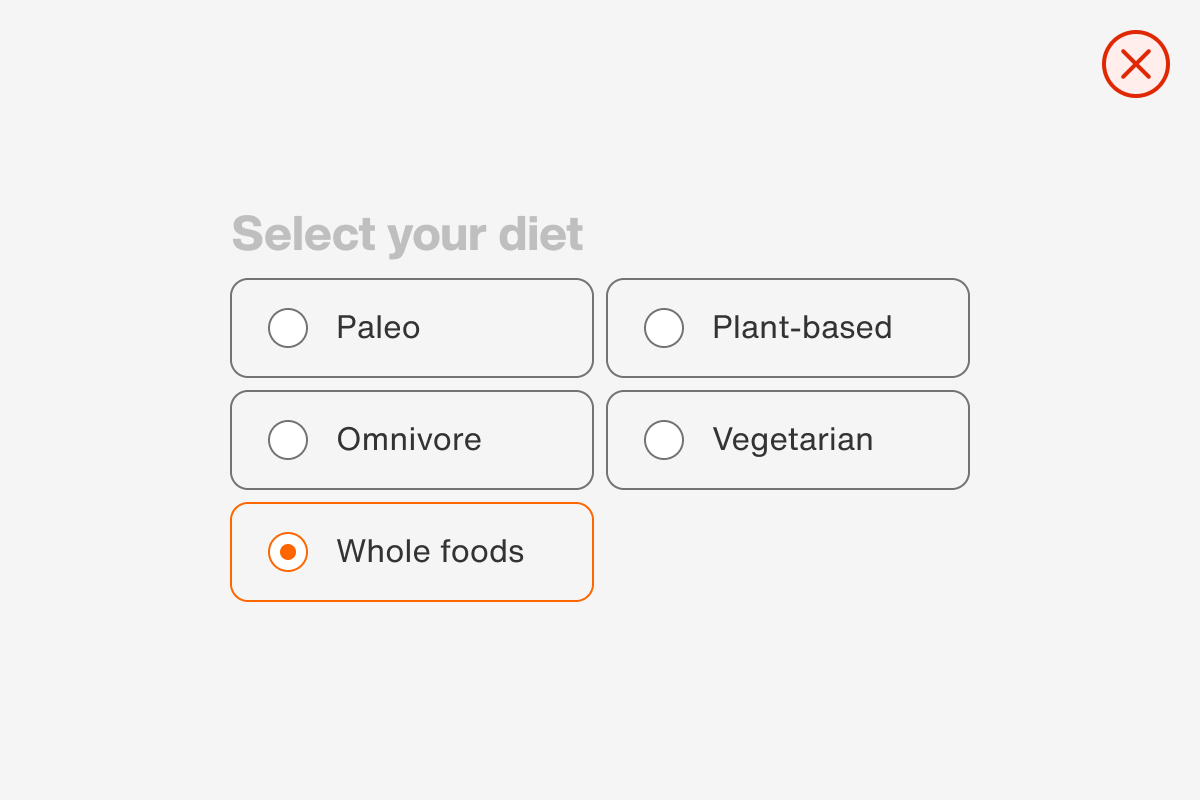This screenshot has height=800, width=1200.
Task: Pick the Omnivore radio circle
Action: (288, 440)
